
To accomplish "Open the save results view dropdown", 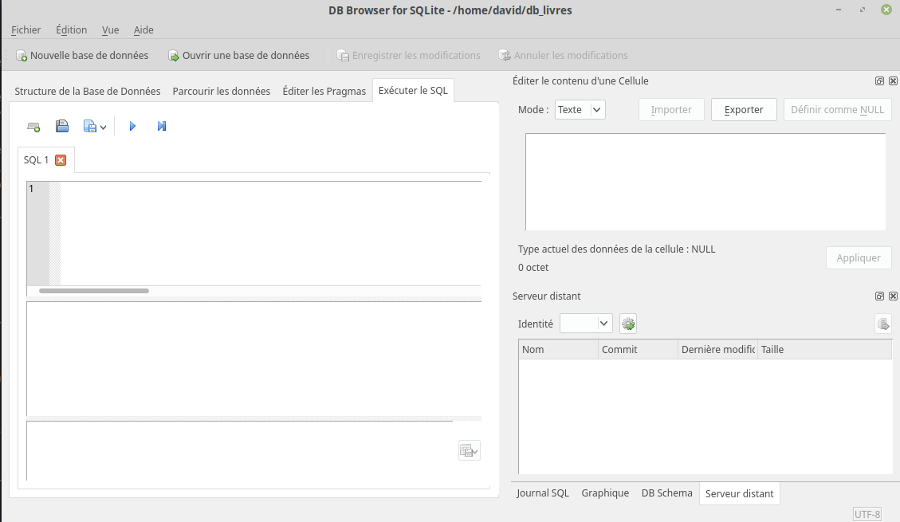I will [468, 451].
